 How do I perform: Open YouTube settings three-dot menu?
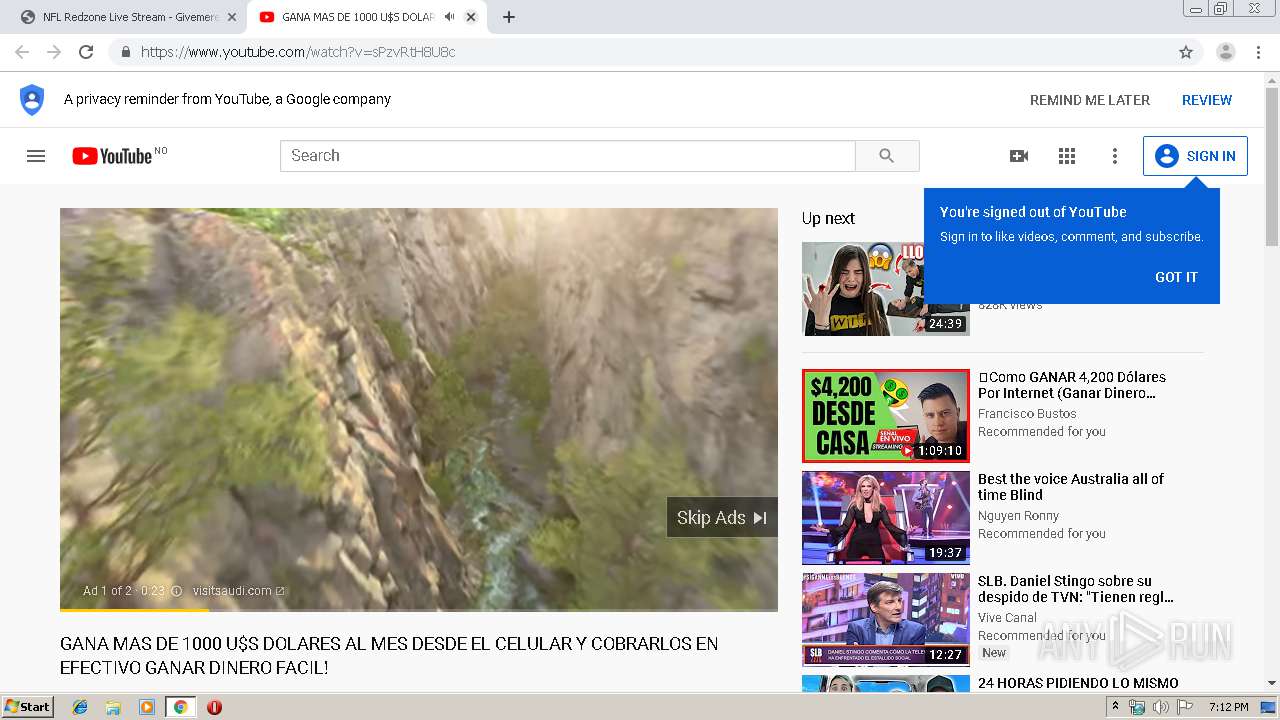tap(1115, 156)
